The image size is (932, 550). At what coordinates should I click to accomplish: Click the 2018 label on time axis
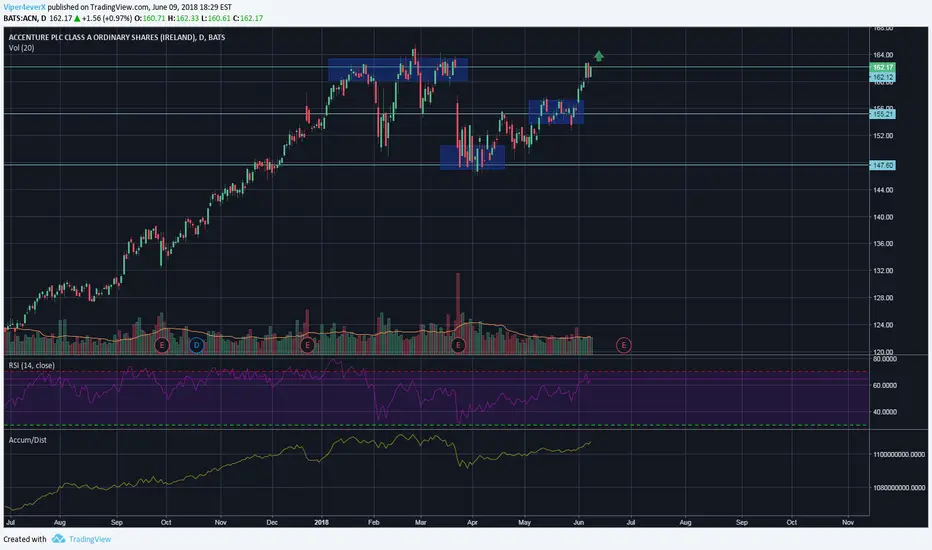[x=322, y=523]
